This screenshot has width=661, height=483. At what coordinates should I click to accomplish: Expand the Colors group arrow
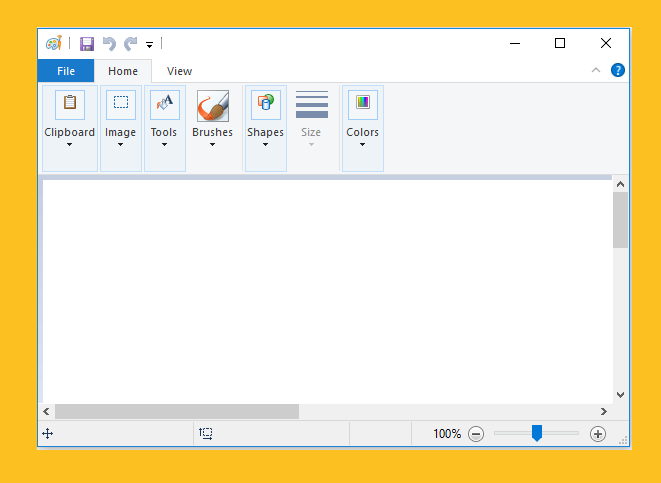[363, 145]
